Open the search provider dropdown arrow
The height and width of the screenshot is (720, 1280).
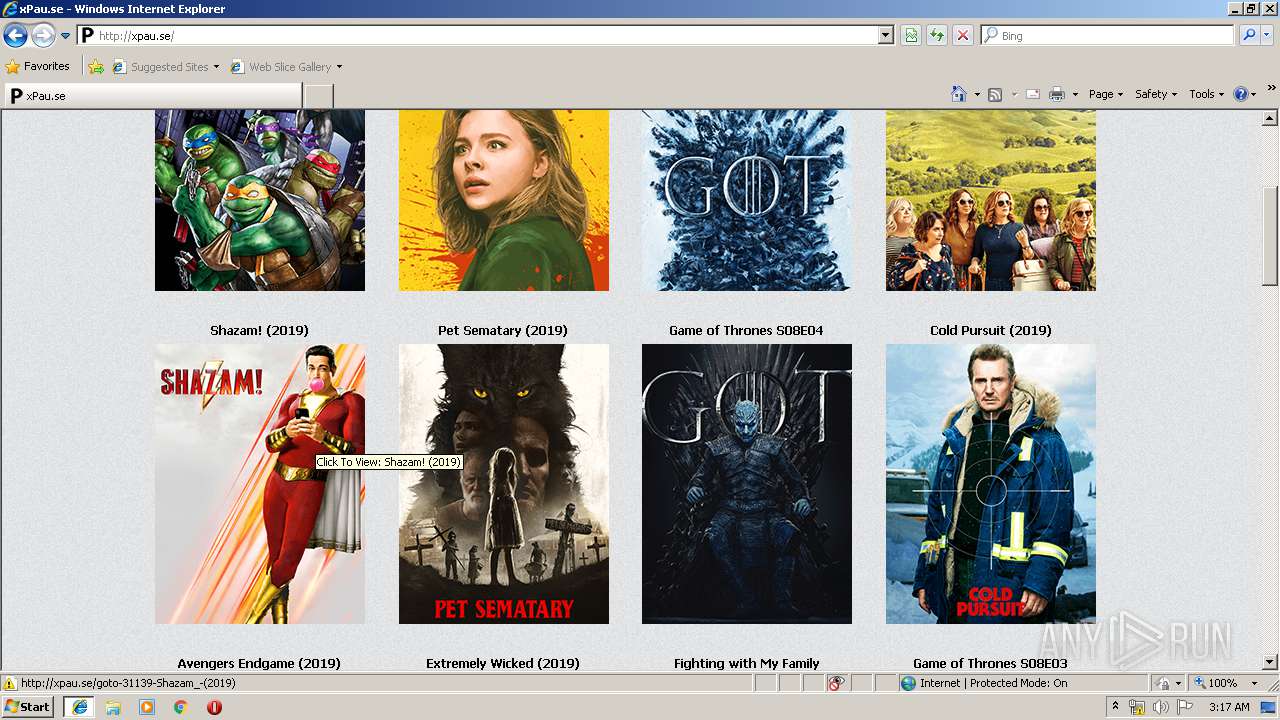pyautogui.click(x=1266, y=35)
